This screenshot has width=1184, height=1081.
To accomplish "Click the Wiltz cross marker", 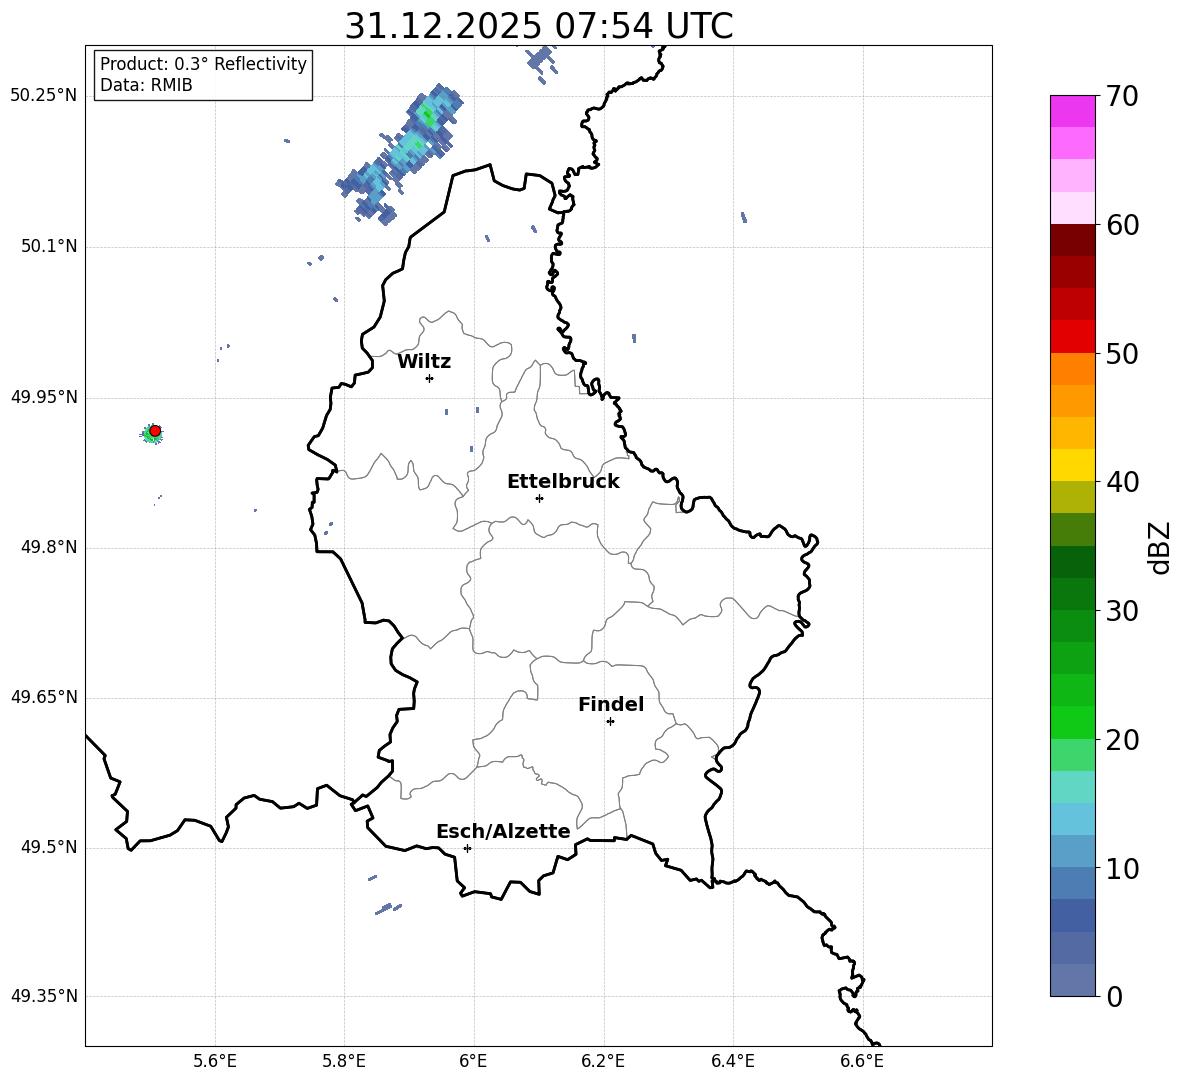I will (430, 378).
